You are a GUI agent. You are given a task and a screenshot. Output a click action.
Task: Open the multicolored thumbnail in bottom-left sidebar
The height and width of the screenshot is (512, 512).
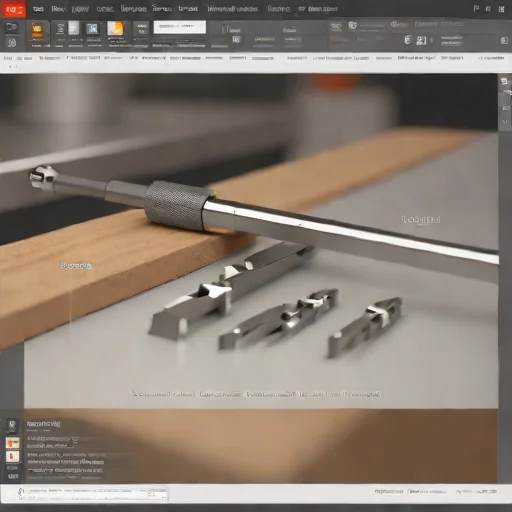13,443
